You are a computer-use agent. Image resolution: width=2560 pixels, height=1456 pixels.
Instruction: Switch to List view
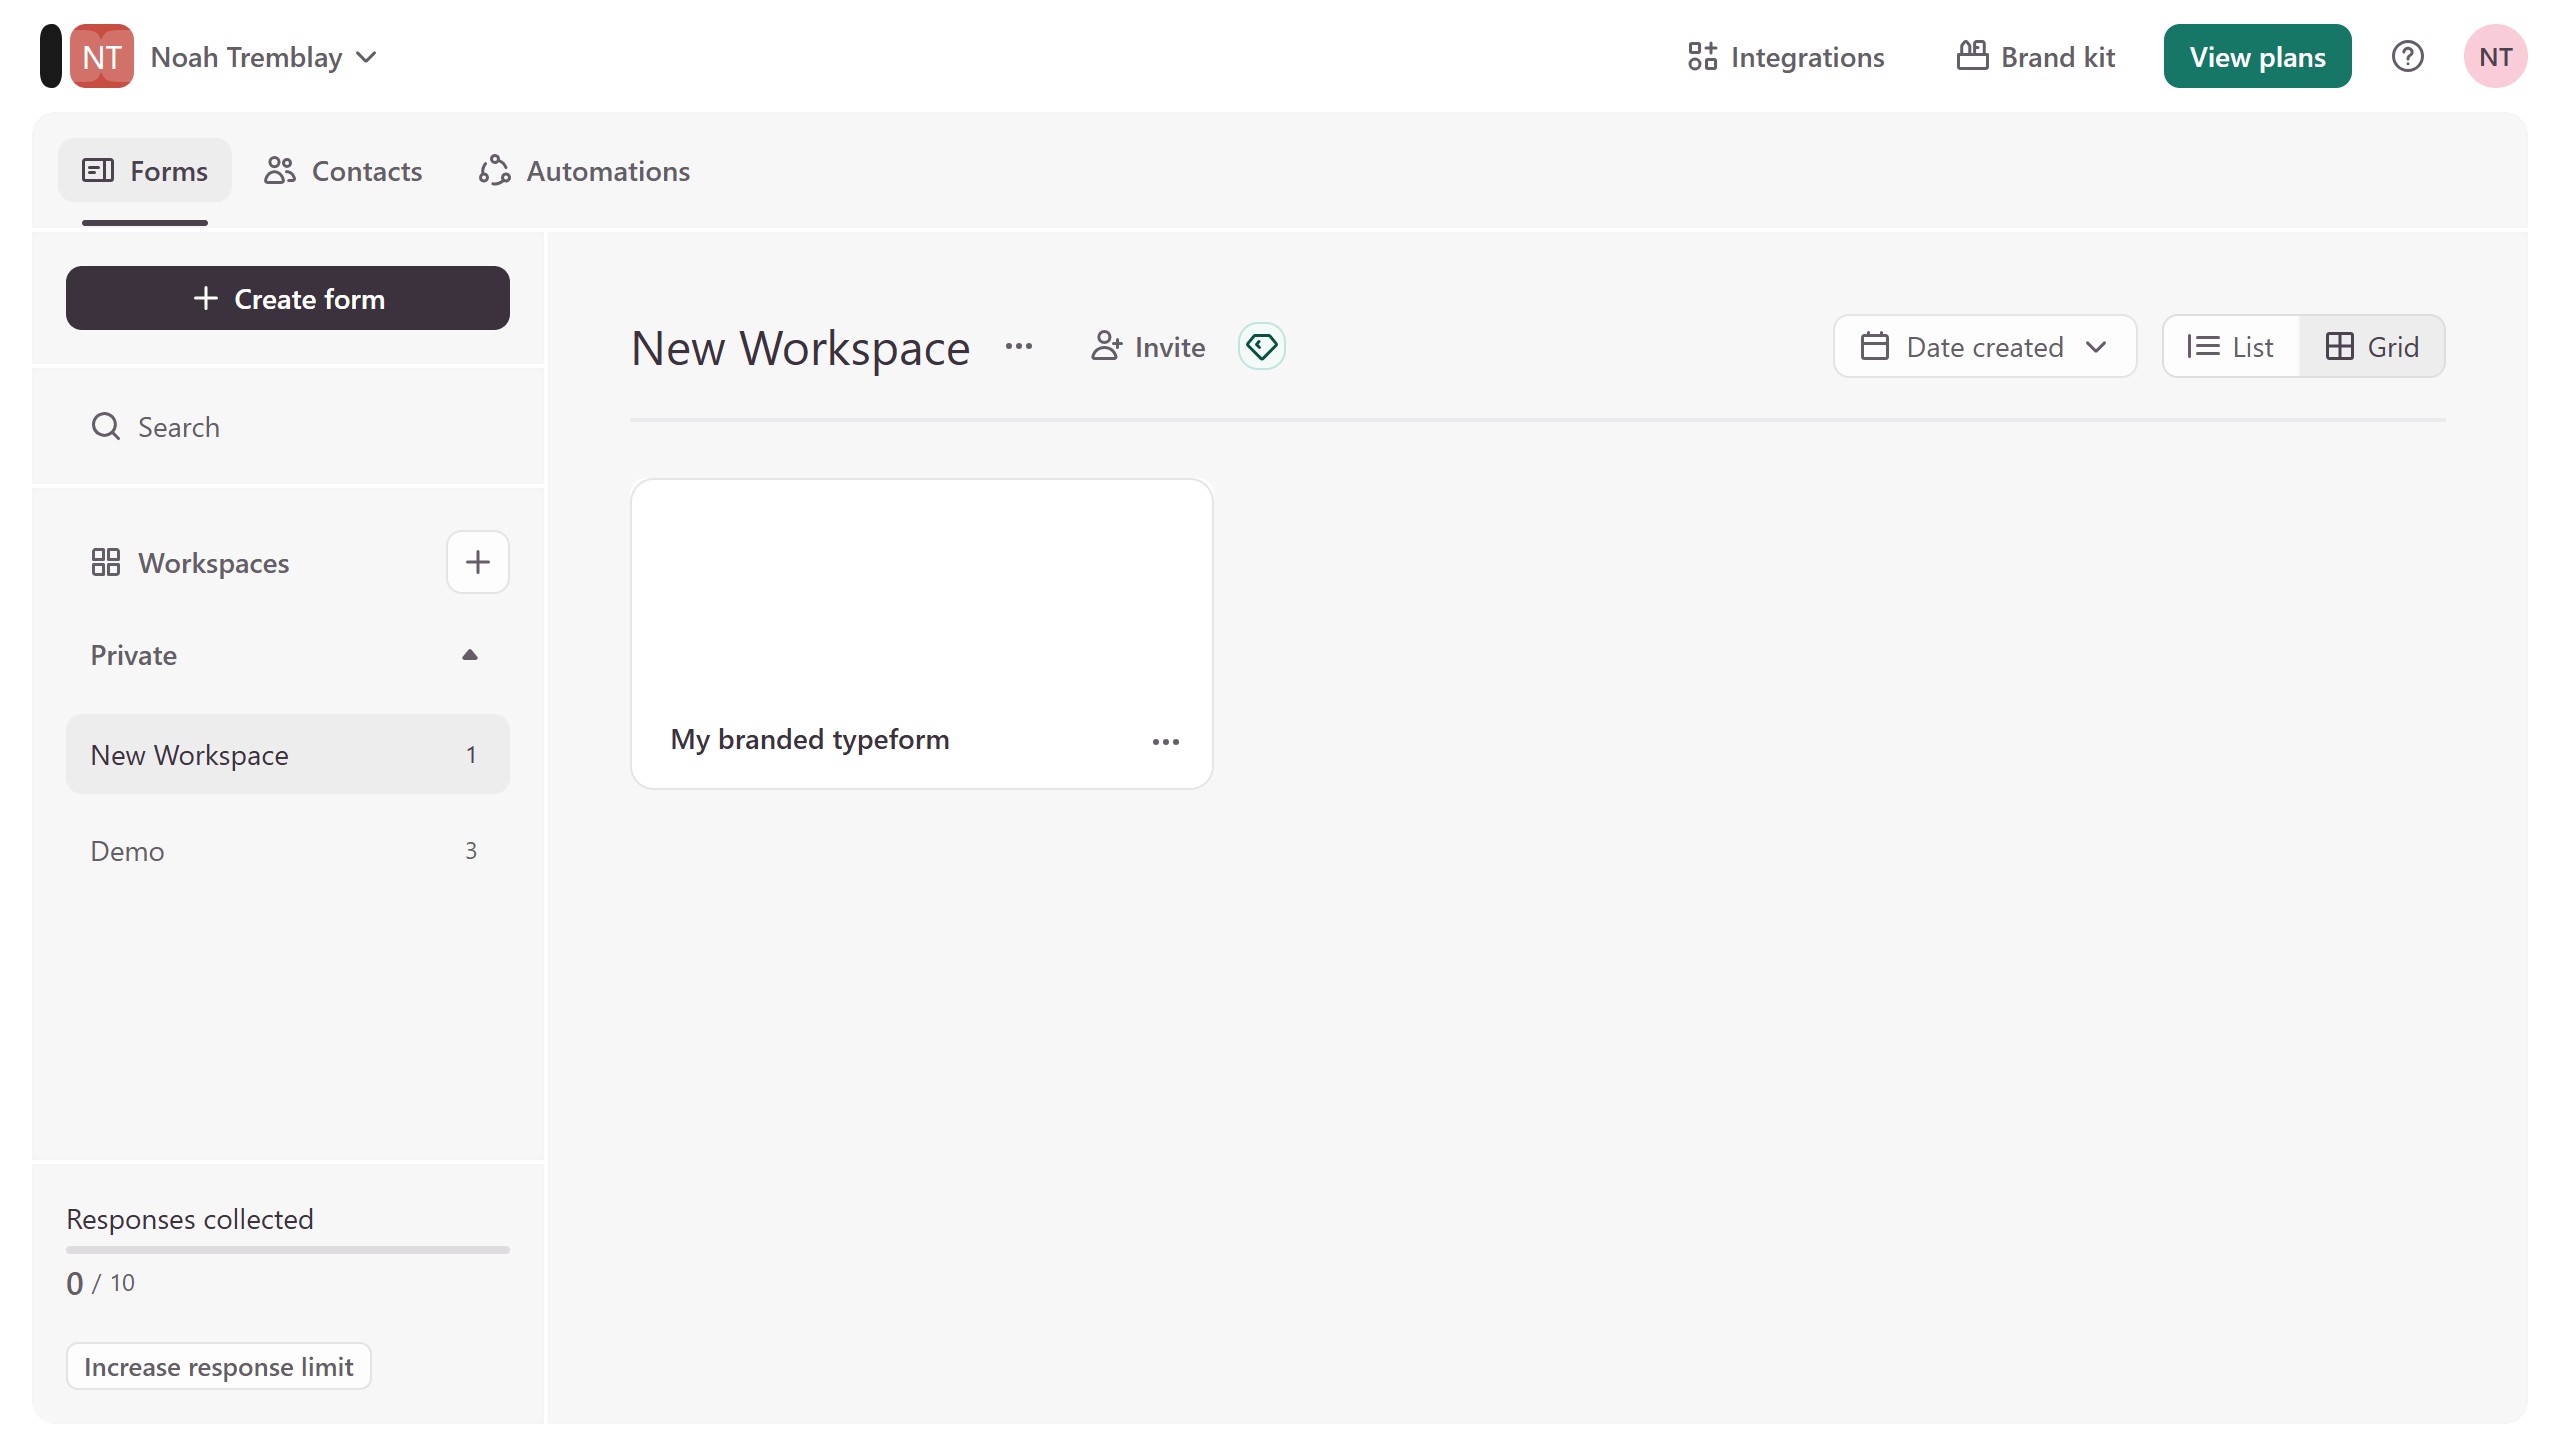coord(2231,347)
